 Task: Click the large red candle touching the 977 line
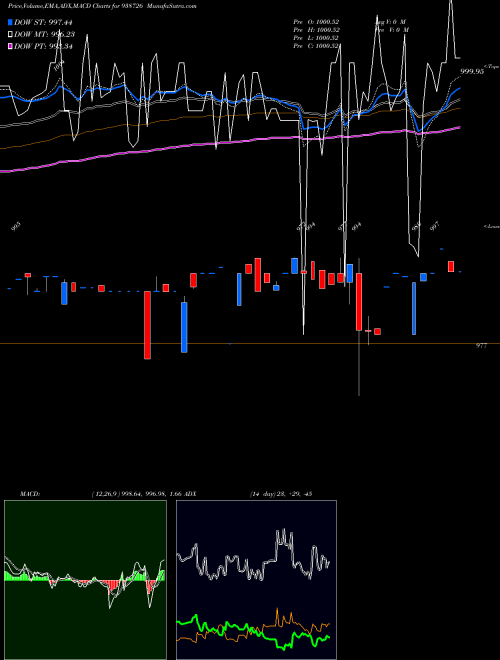147,325
